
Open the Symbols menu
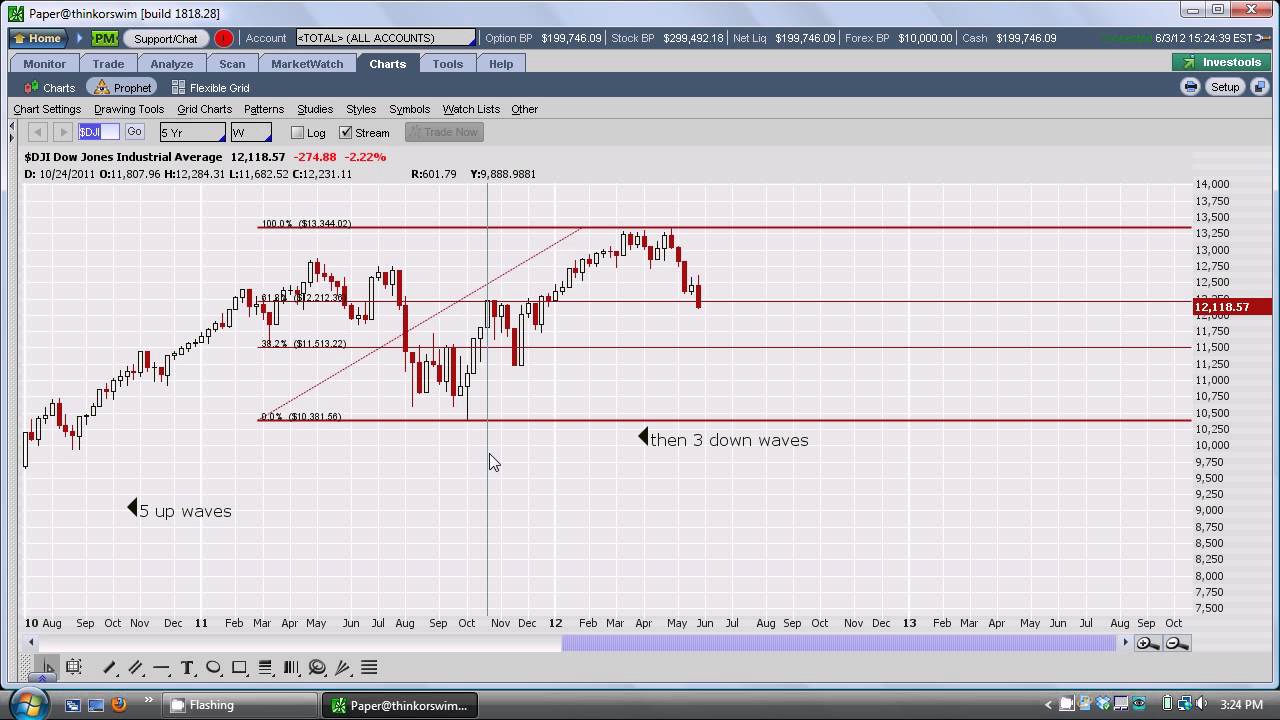coord(409,109)
